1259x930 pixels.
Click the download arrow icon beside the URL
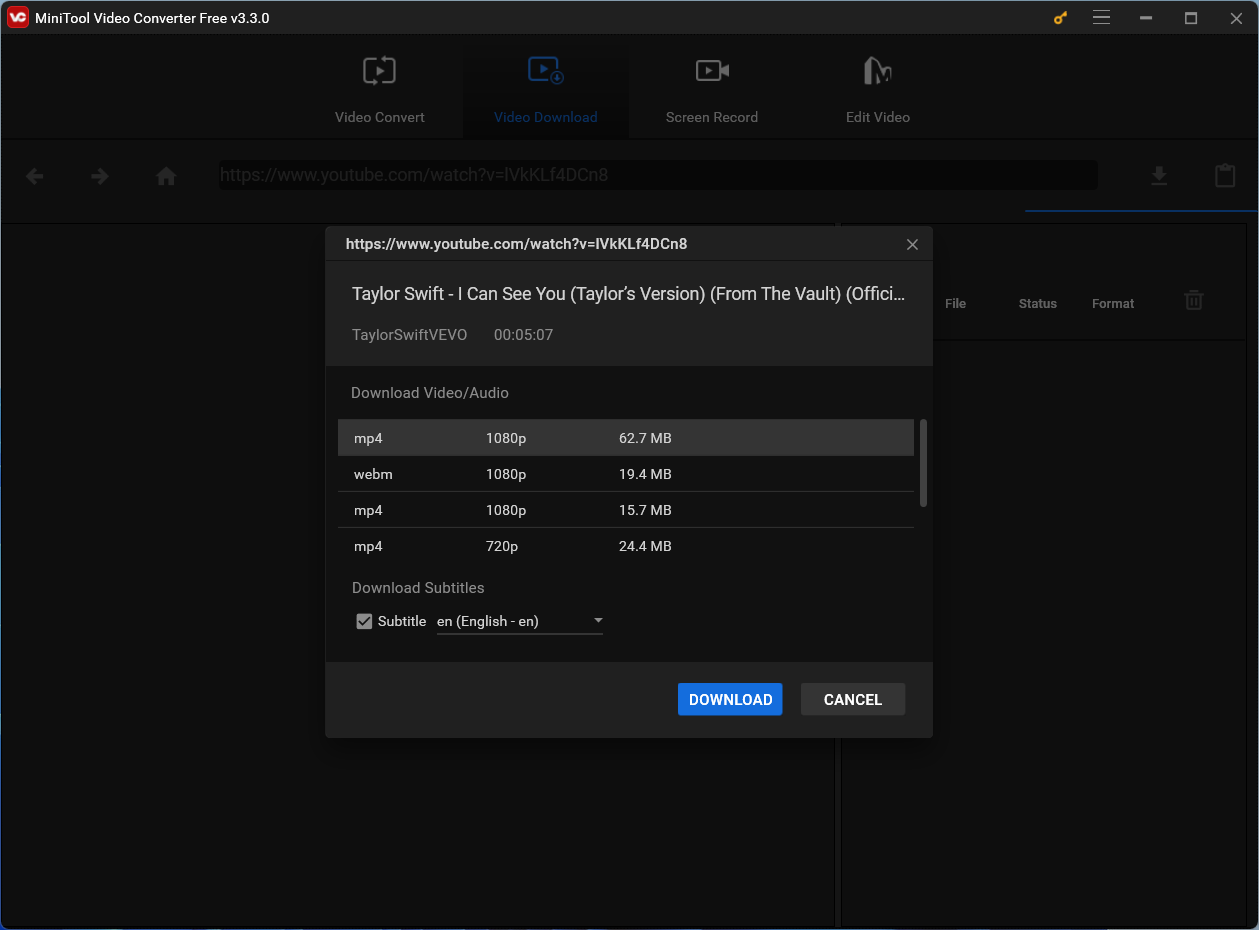1159,176
